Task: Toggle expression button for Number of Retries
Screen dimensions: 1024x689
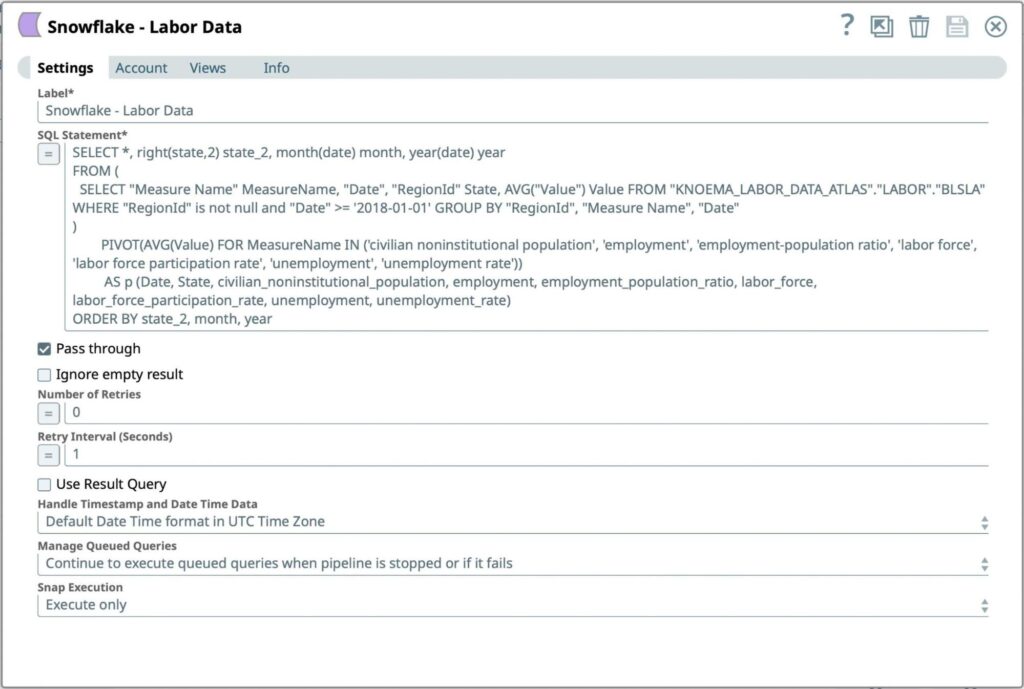Action: click(x=48, y=413)
